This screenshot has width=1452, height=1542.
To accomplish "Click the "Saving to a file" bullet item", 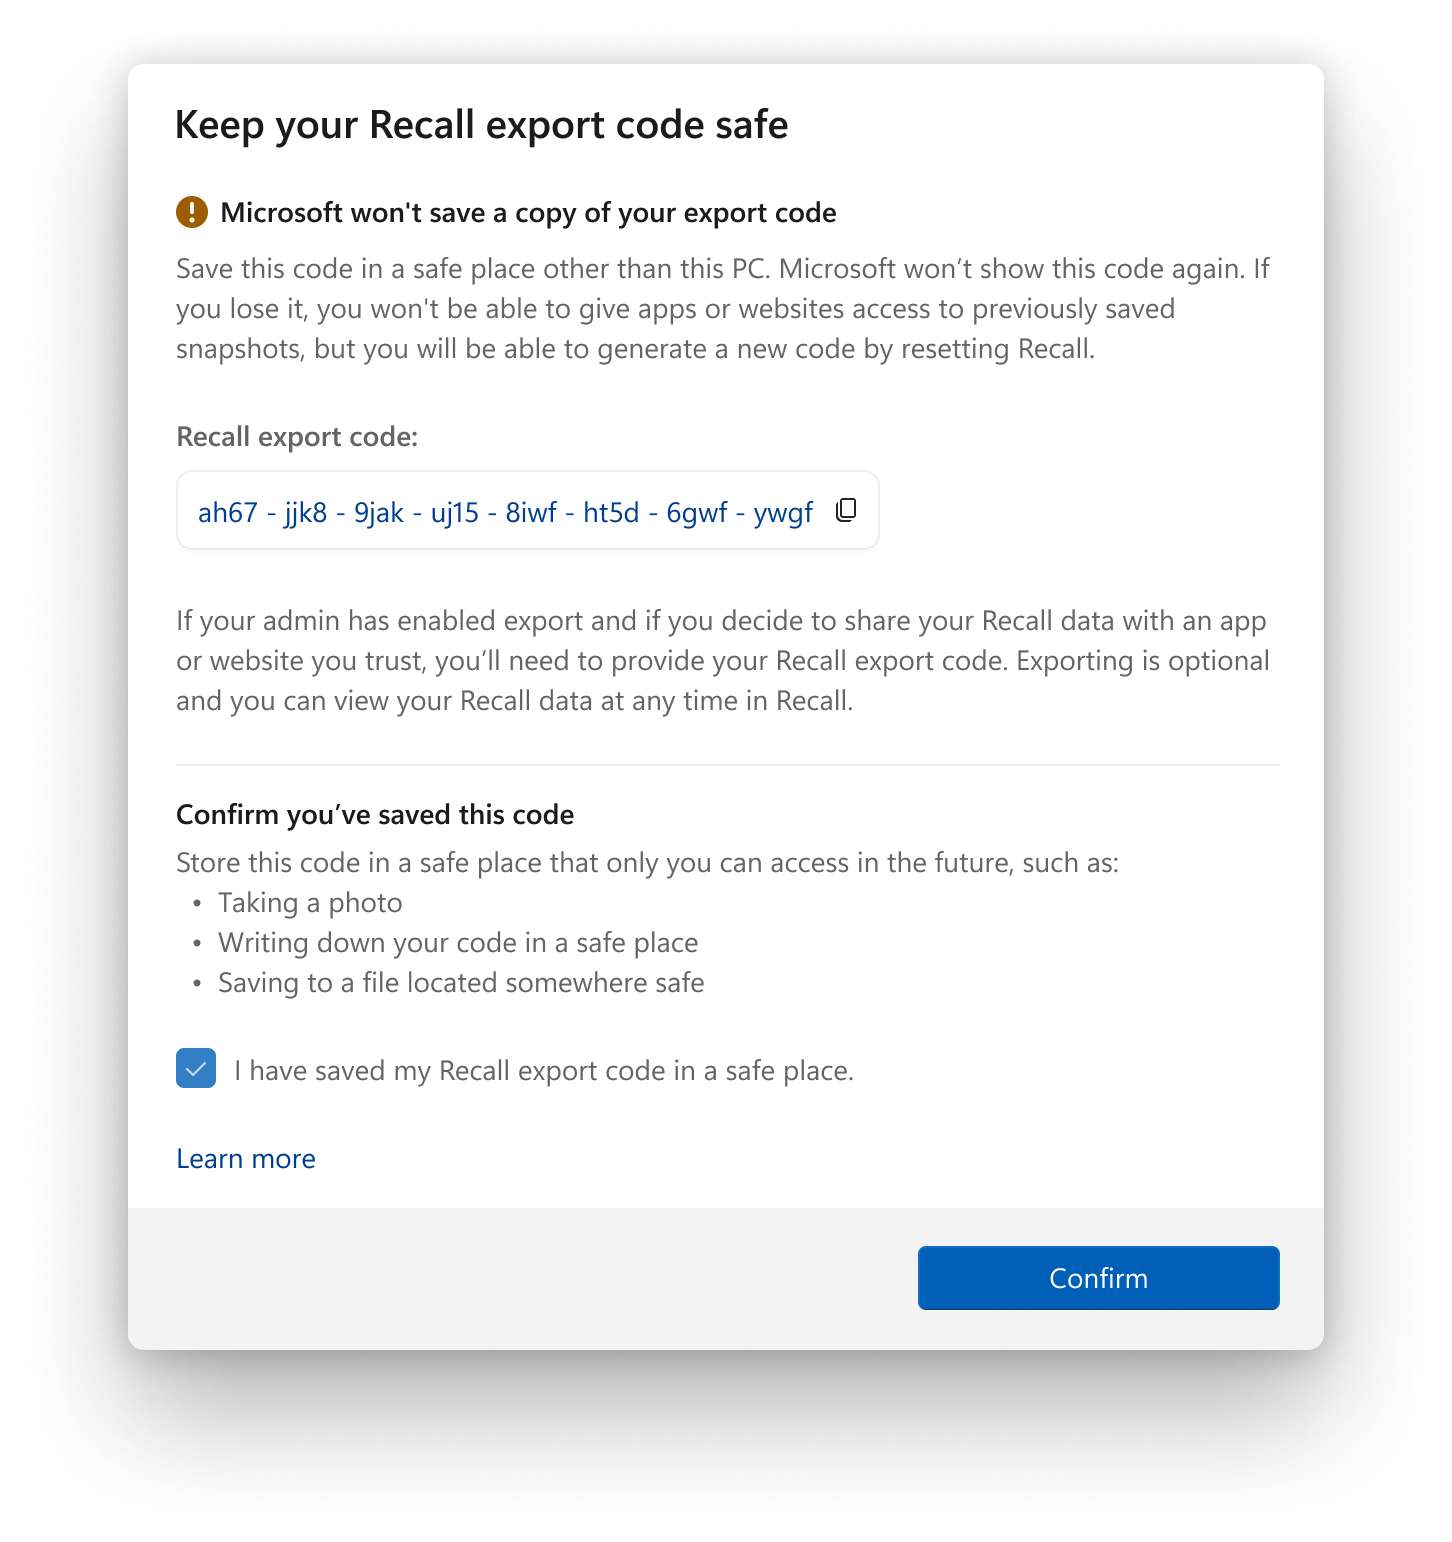I will tap(461, 983).
